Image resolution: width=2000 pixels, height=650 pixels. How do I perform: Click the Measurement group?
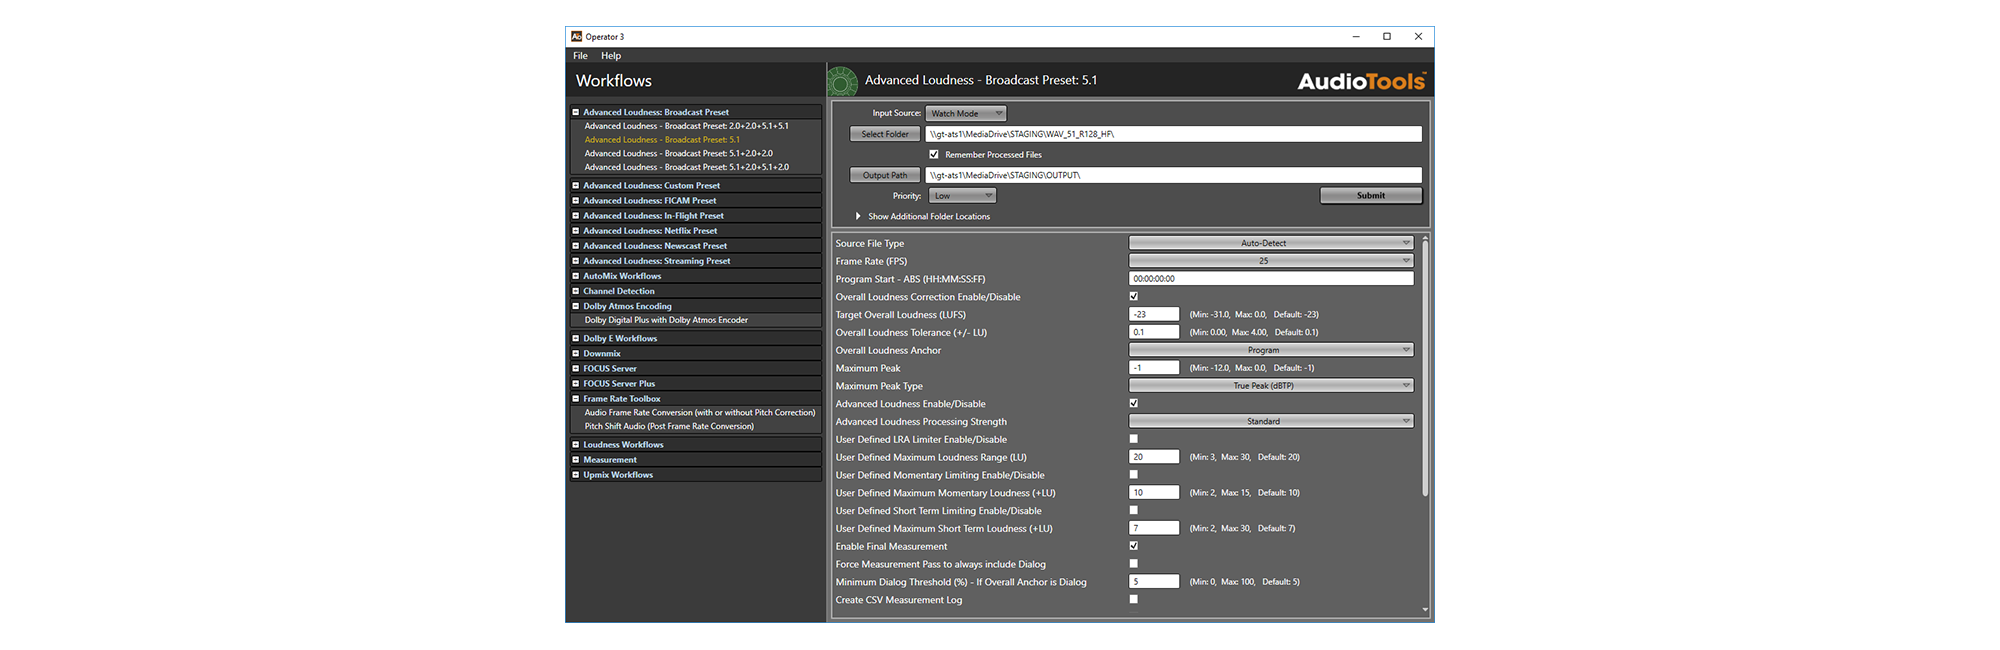tap(610, 460)
